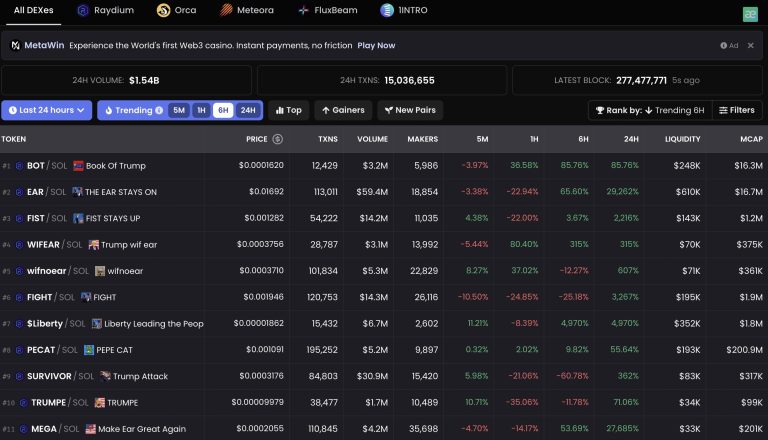768x440 pixels.
Task: Click Raydium icon in EAR row
Action: [x=19, y=192]
